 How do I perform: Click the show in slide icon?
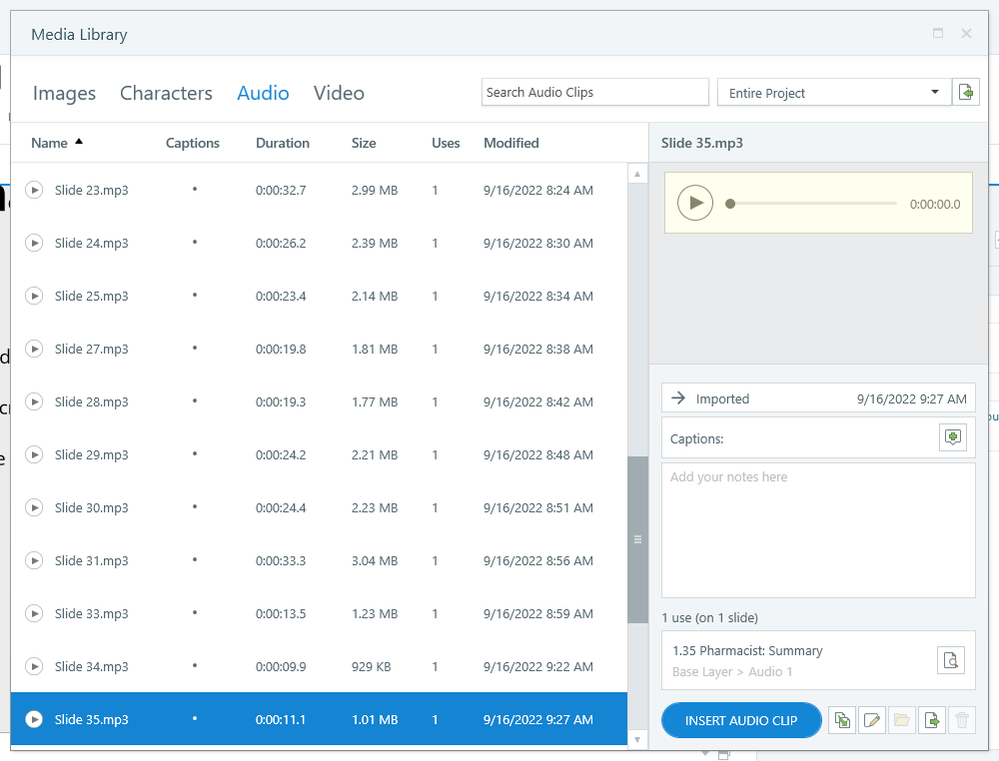pyautogui.click(x=951, y=660)
